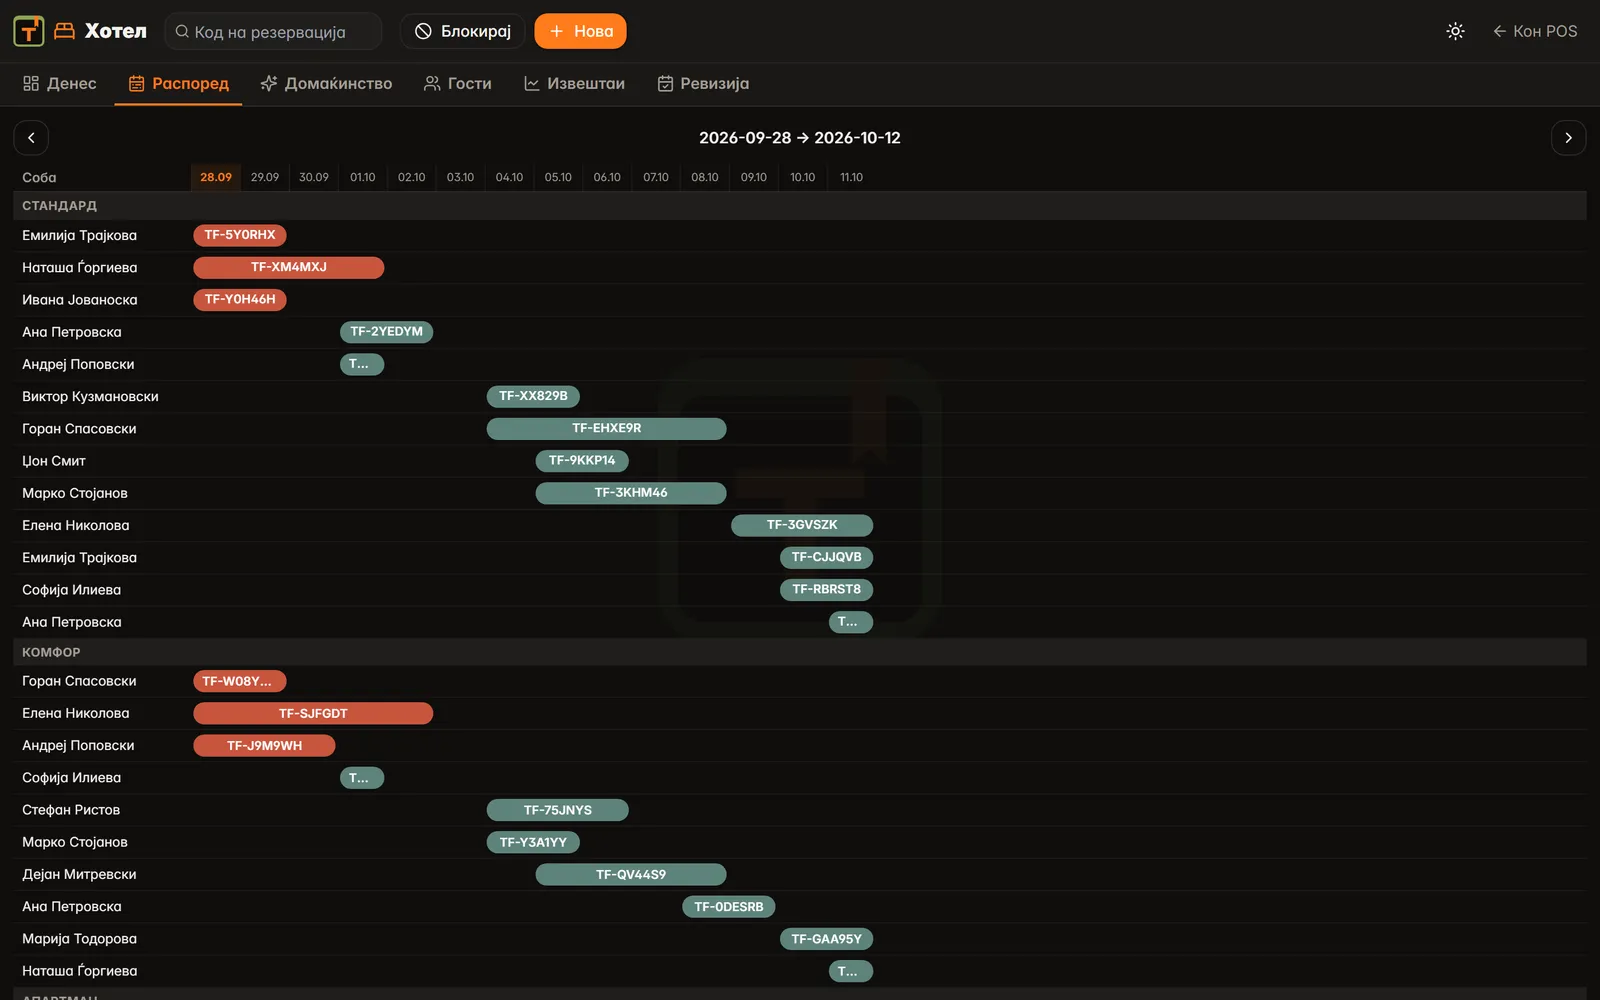Click the search magnifier icon
This screenshot has width=1600, height=1000.
[182, 31]
